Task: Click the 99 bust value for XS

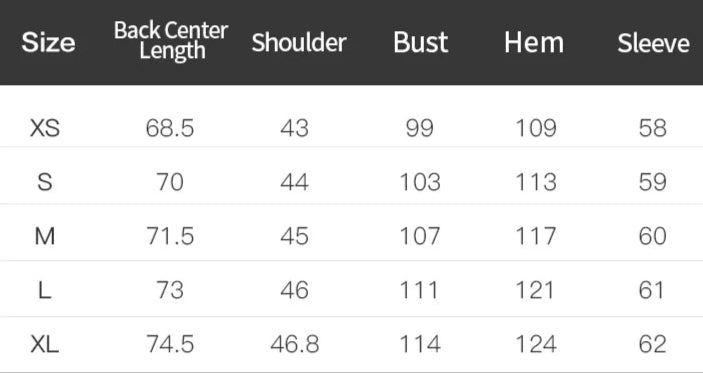Action: pos(420,128)
